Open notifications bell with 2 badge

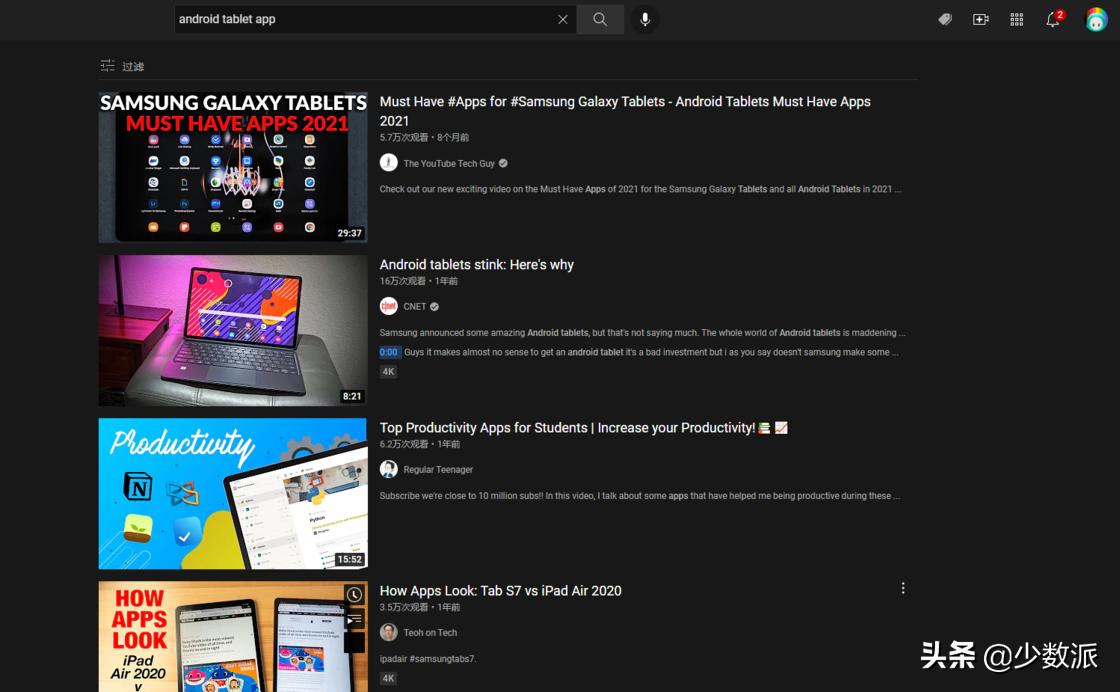click(x=1054, y=19)
